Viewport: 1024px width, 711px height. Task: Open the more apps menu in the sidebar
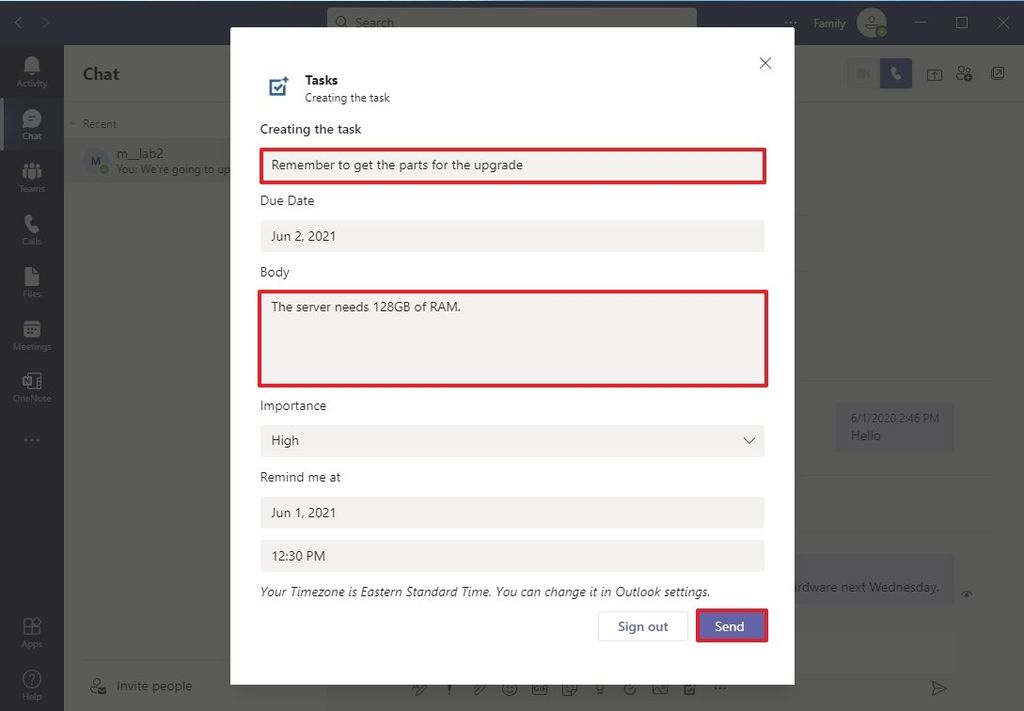coord(31,440)
